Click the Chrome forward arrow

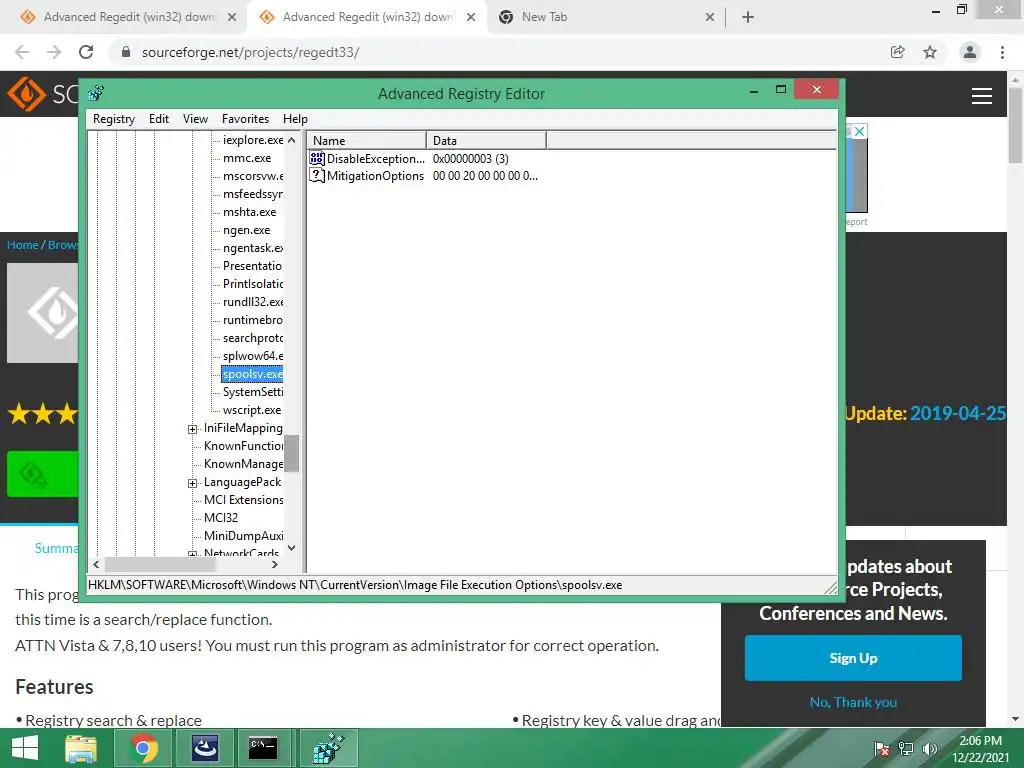coord(54,52)
